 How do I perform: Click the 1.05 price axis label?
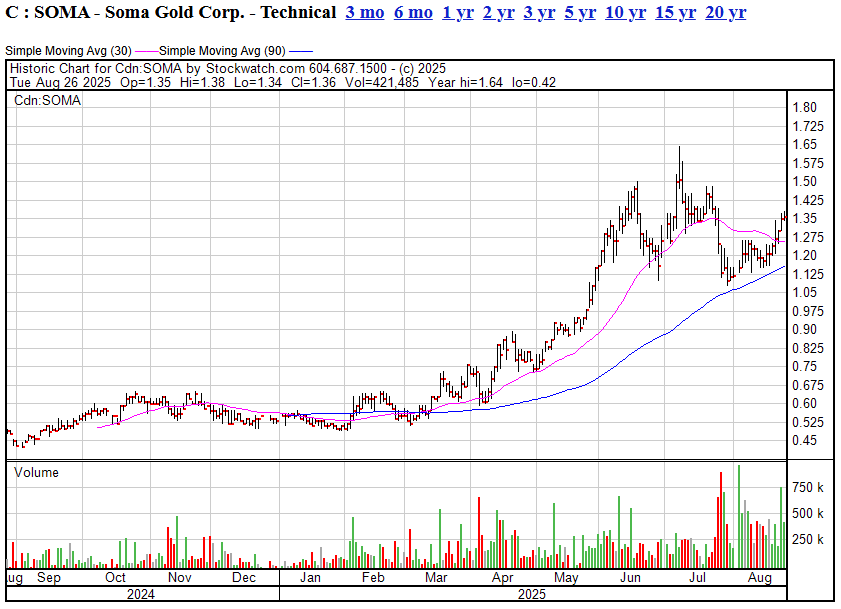pos(805,292)
